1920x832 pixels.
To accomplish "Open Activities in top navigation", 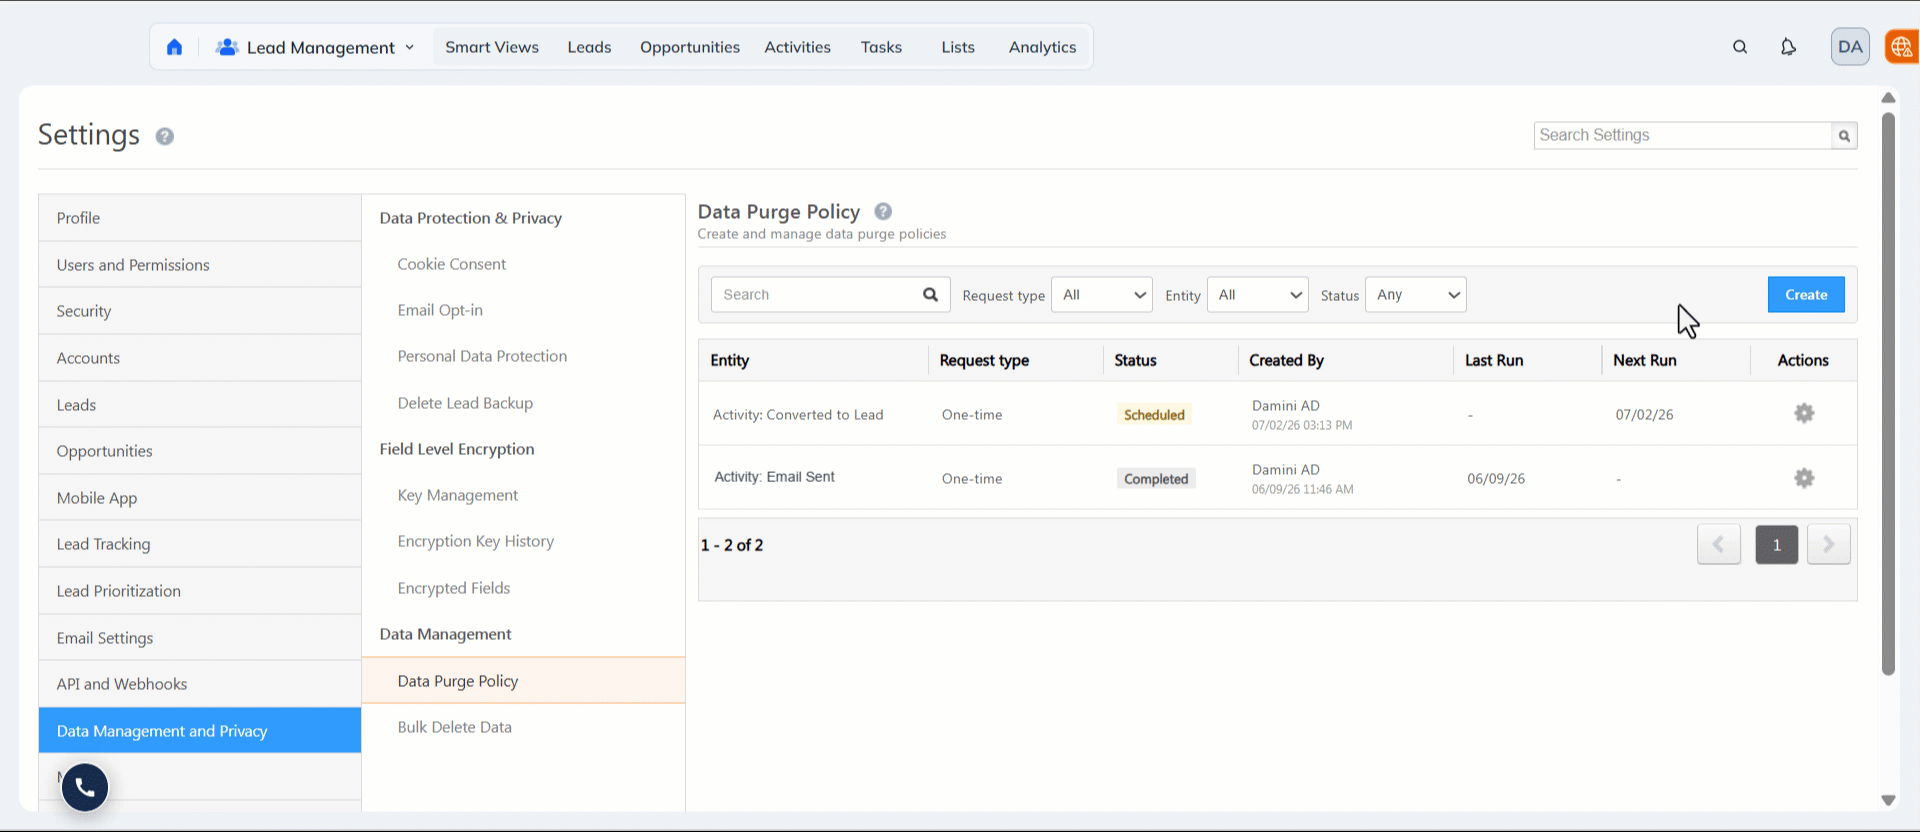I will click(797, 47).
